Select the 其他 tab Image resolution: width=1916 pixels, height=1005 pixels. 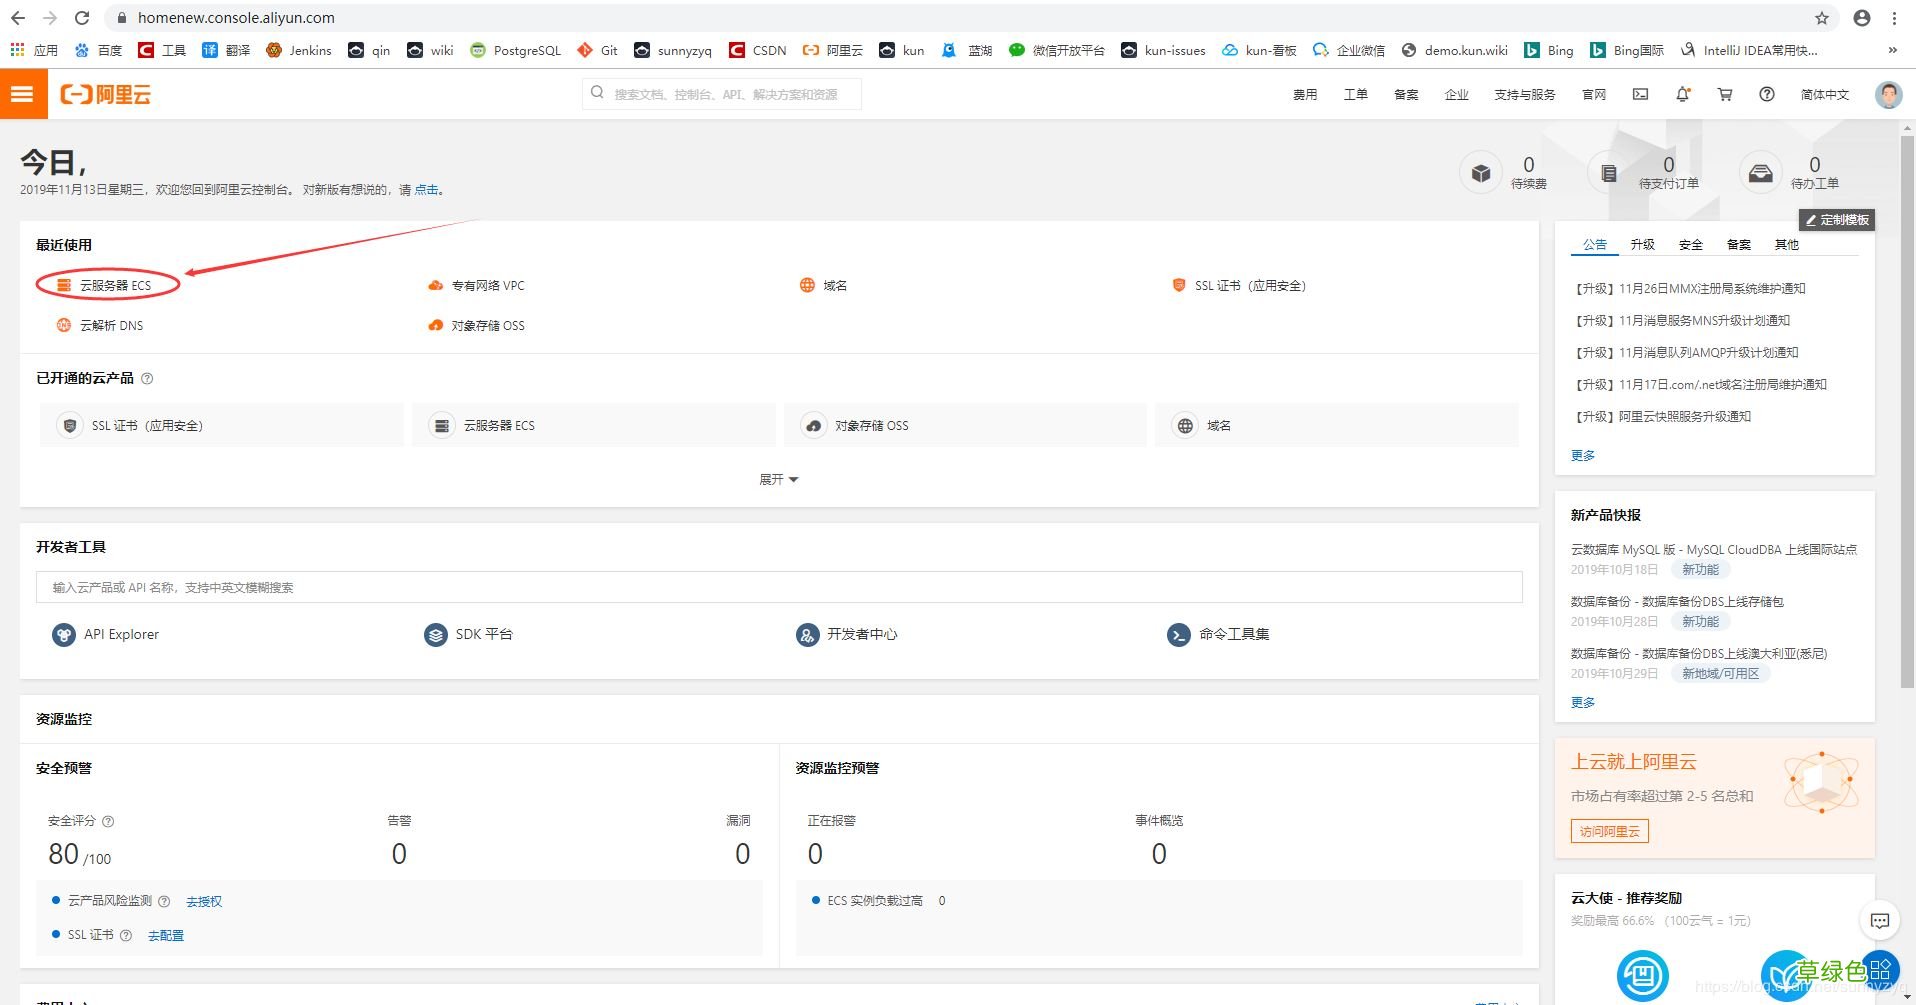1786,244
